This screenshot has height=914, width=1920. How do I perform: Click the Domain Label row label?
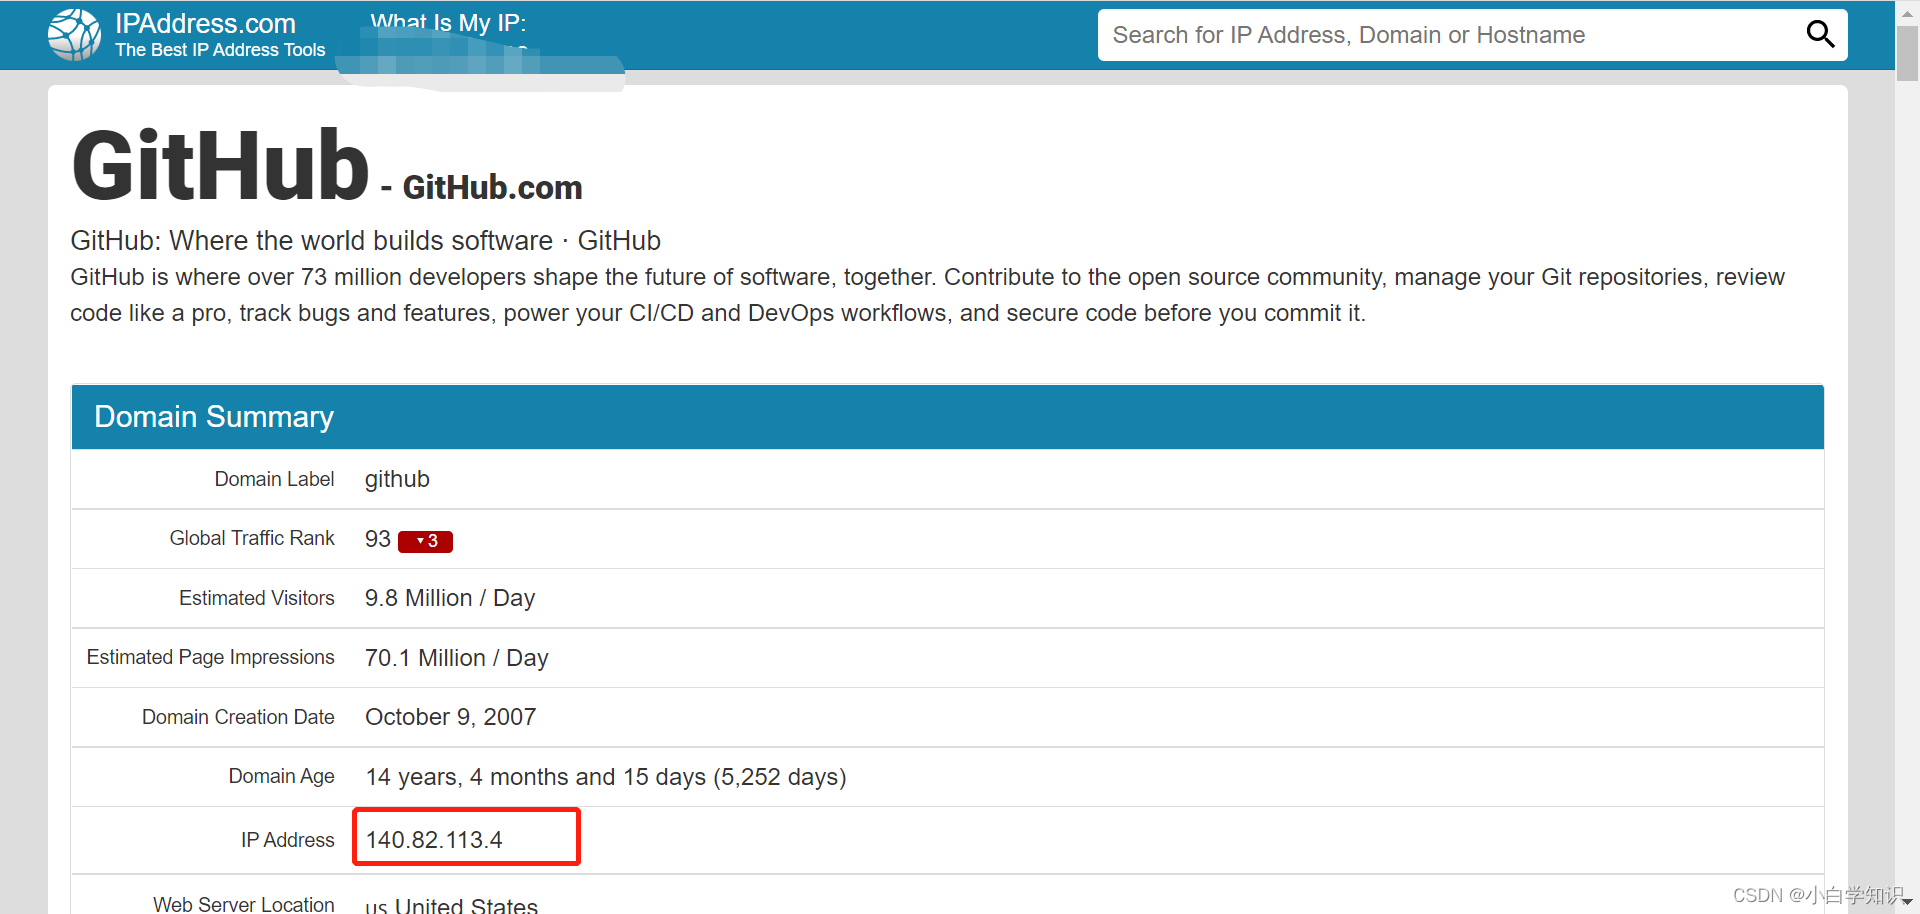pos(274,479)
